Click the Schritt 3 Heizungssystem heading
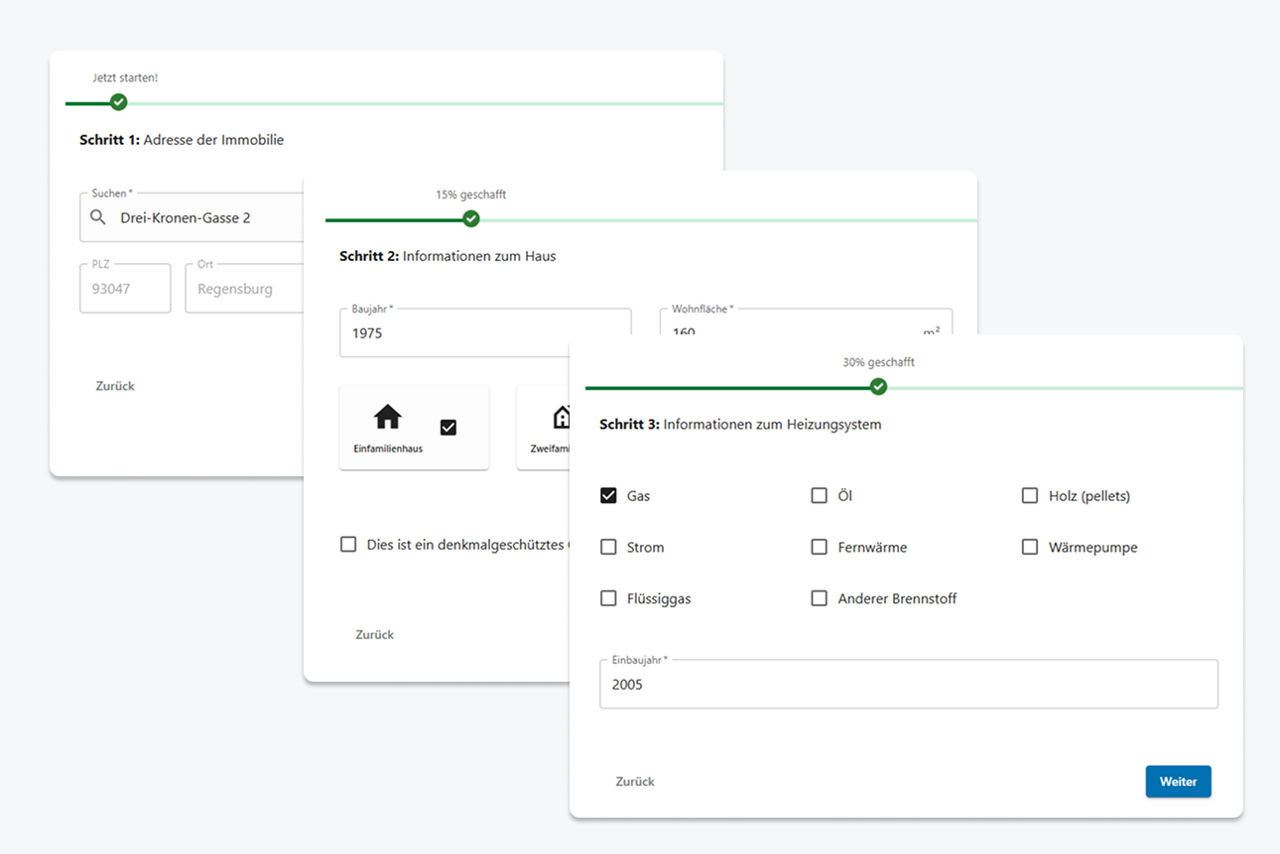This screenshot has width=1280, height=854. point(740,424)
